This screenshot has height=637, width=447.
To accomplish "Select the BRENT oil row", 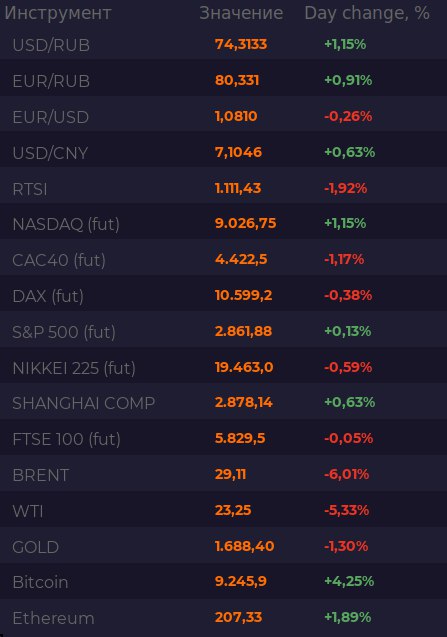I will tap(224, 474).
